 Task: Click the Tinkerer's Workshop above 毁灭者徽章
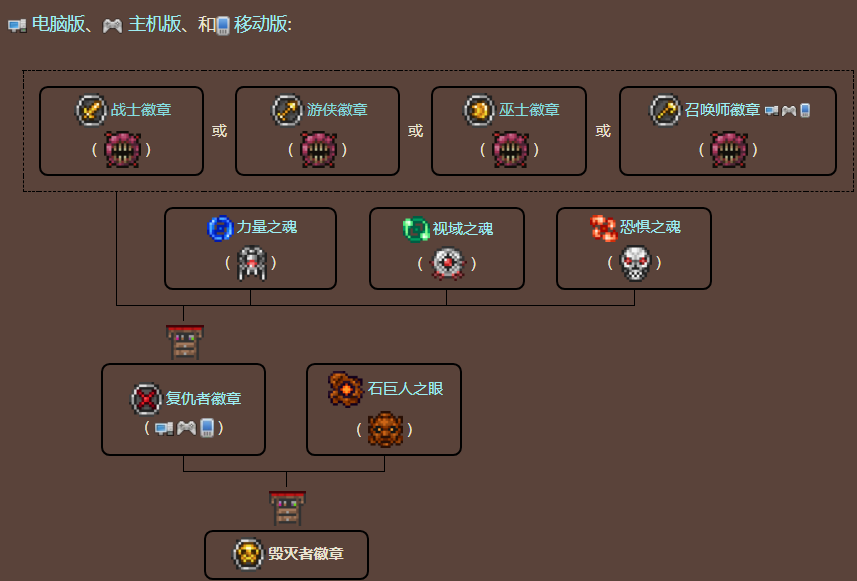point(287,508)
